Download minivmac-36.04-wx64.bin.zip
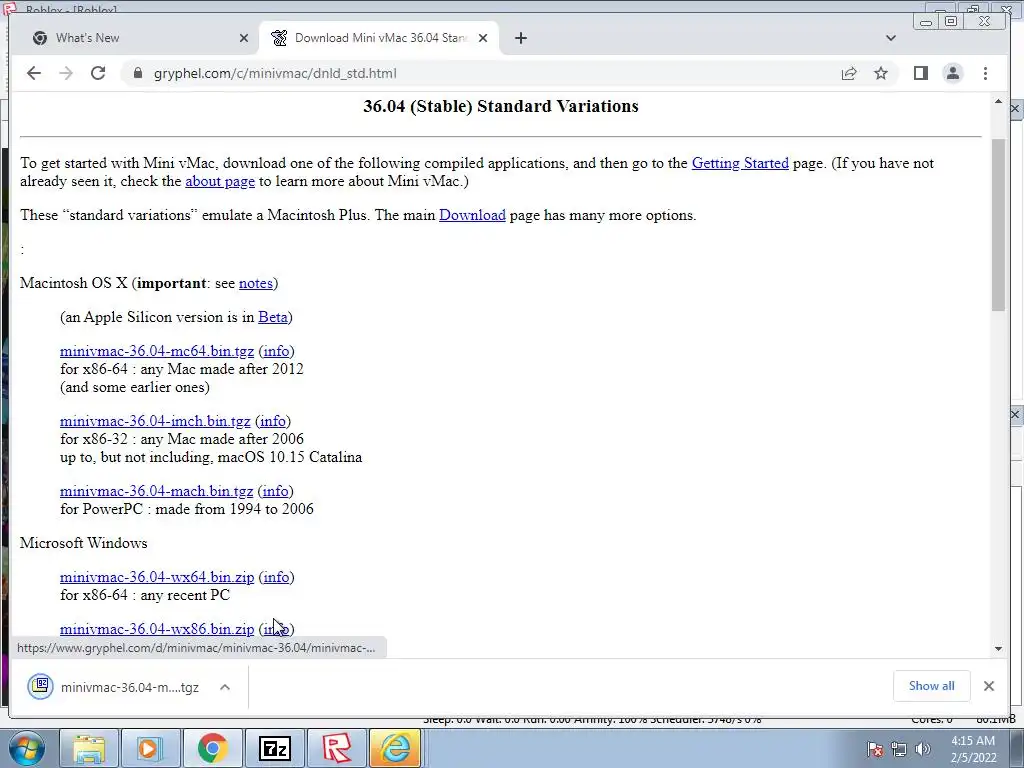1024x768 pixels. click(x=157, y=577)
